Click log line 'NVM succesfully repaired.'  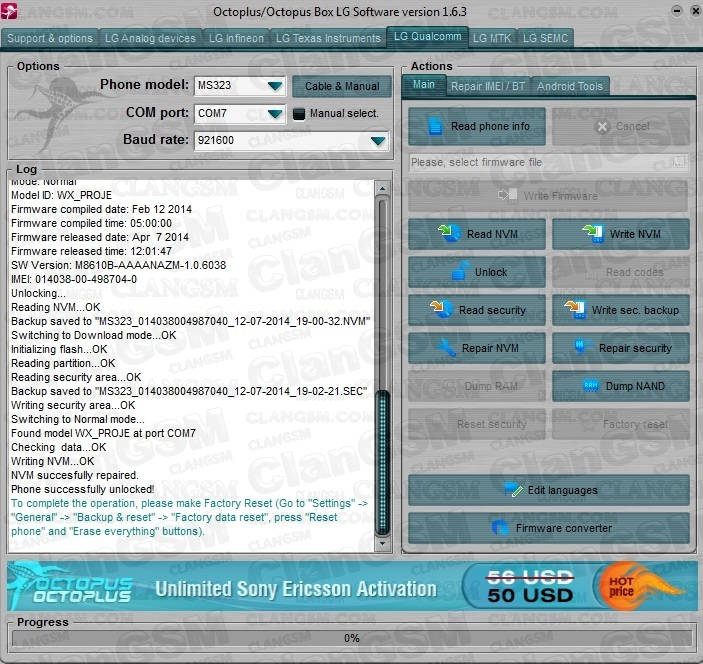75,475
